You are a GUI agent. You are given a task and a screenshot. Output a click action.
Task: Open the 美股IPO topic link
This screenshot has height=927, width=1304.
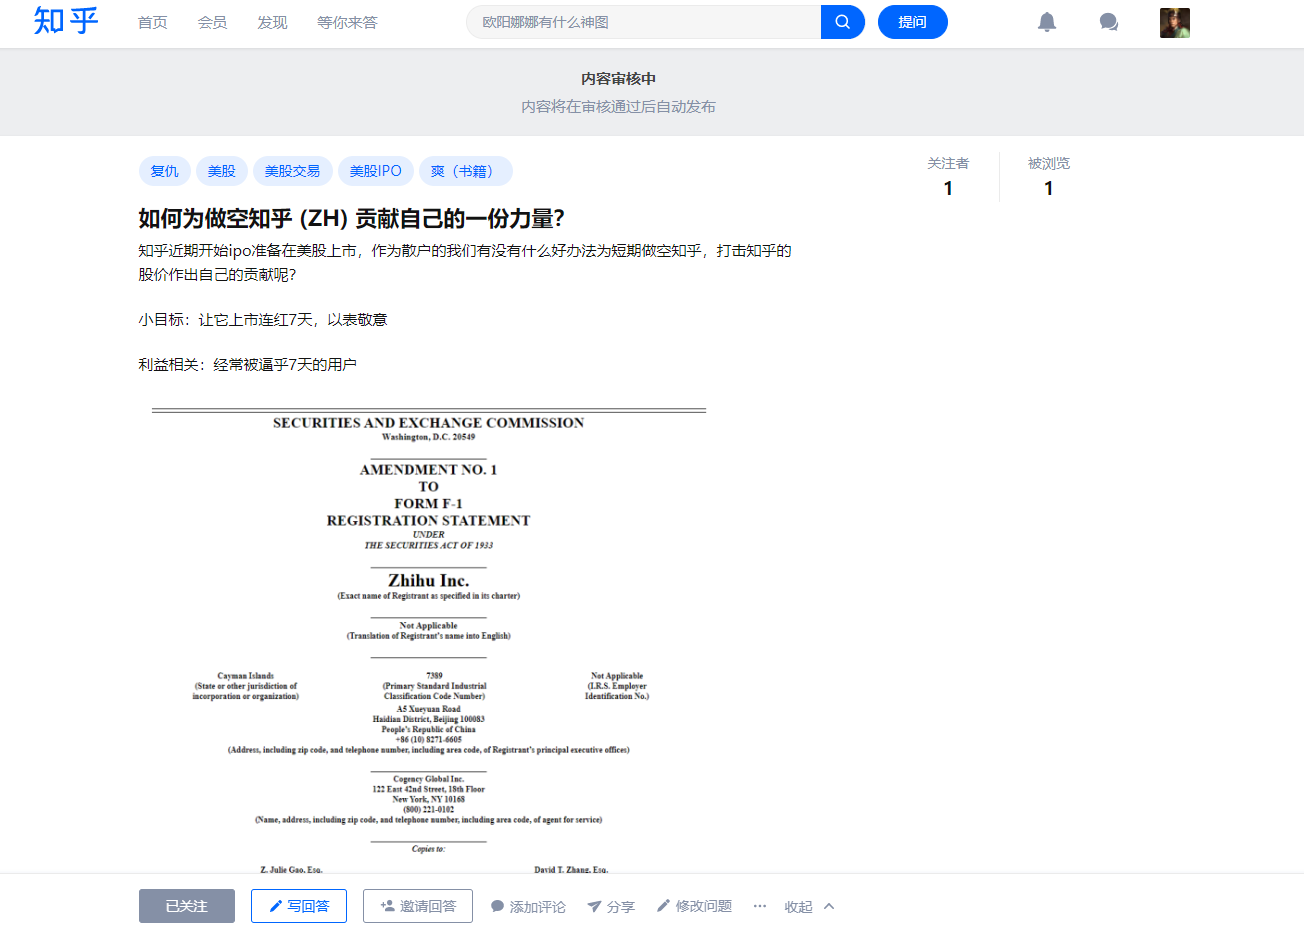coord(376,171)
